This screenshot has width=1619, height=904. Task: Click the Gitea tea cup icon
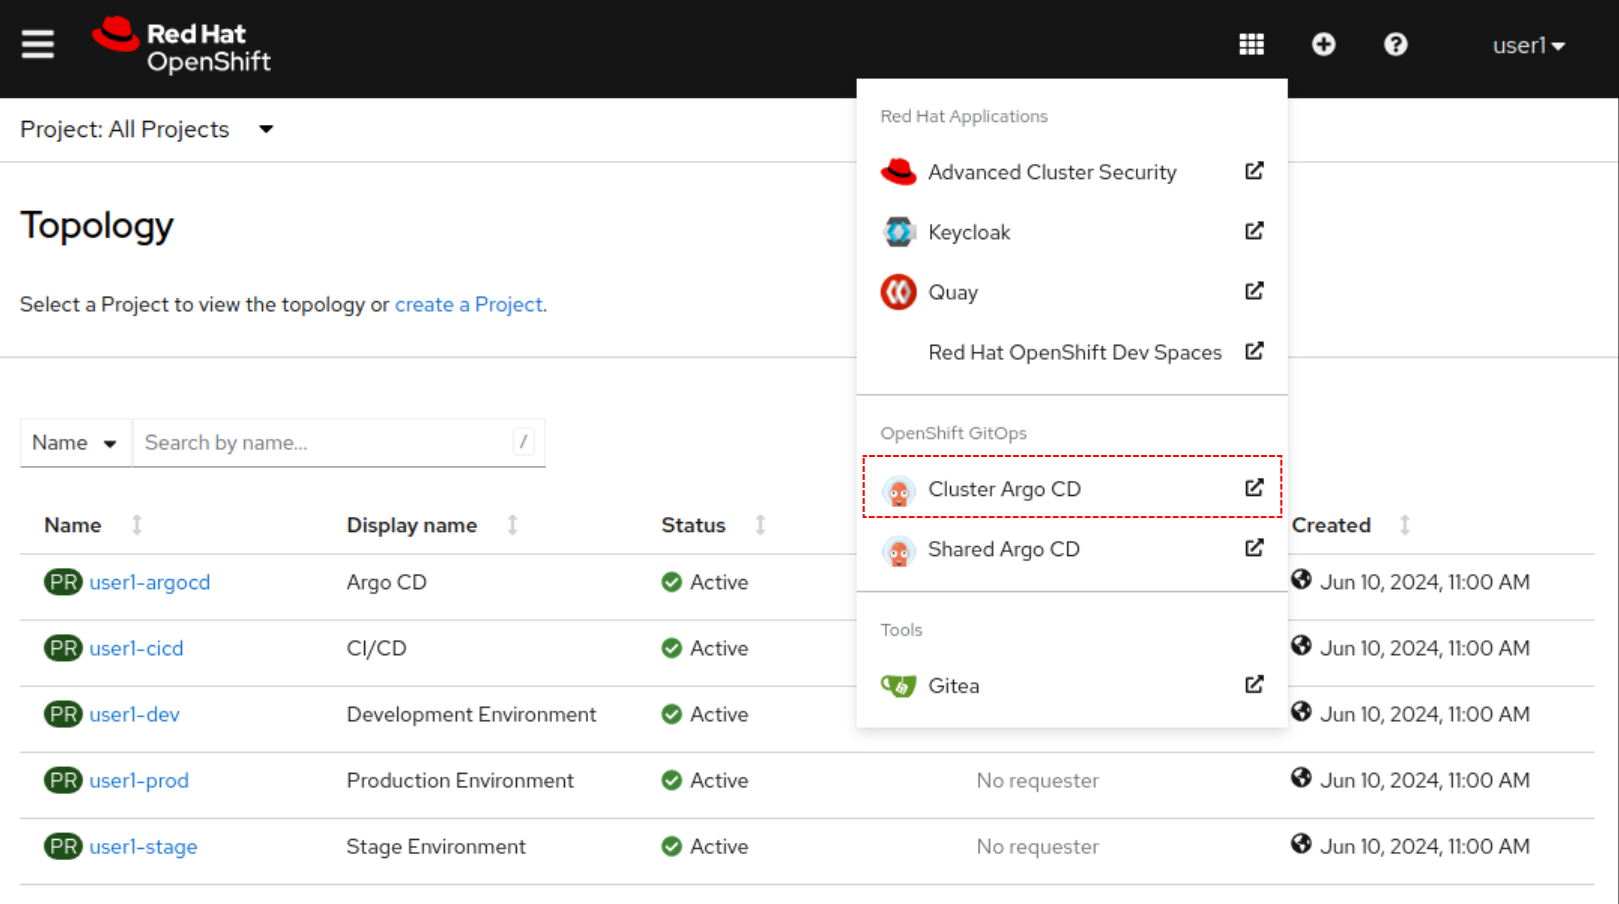tap(898, 686)
